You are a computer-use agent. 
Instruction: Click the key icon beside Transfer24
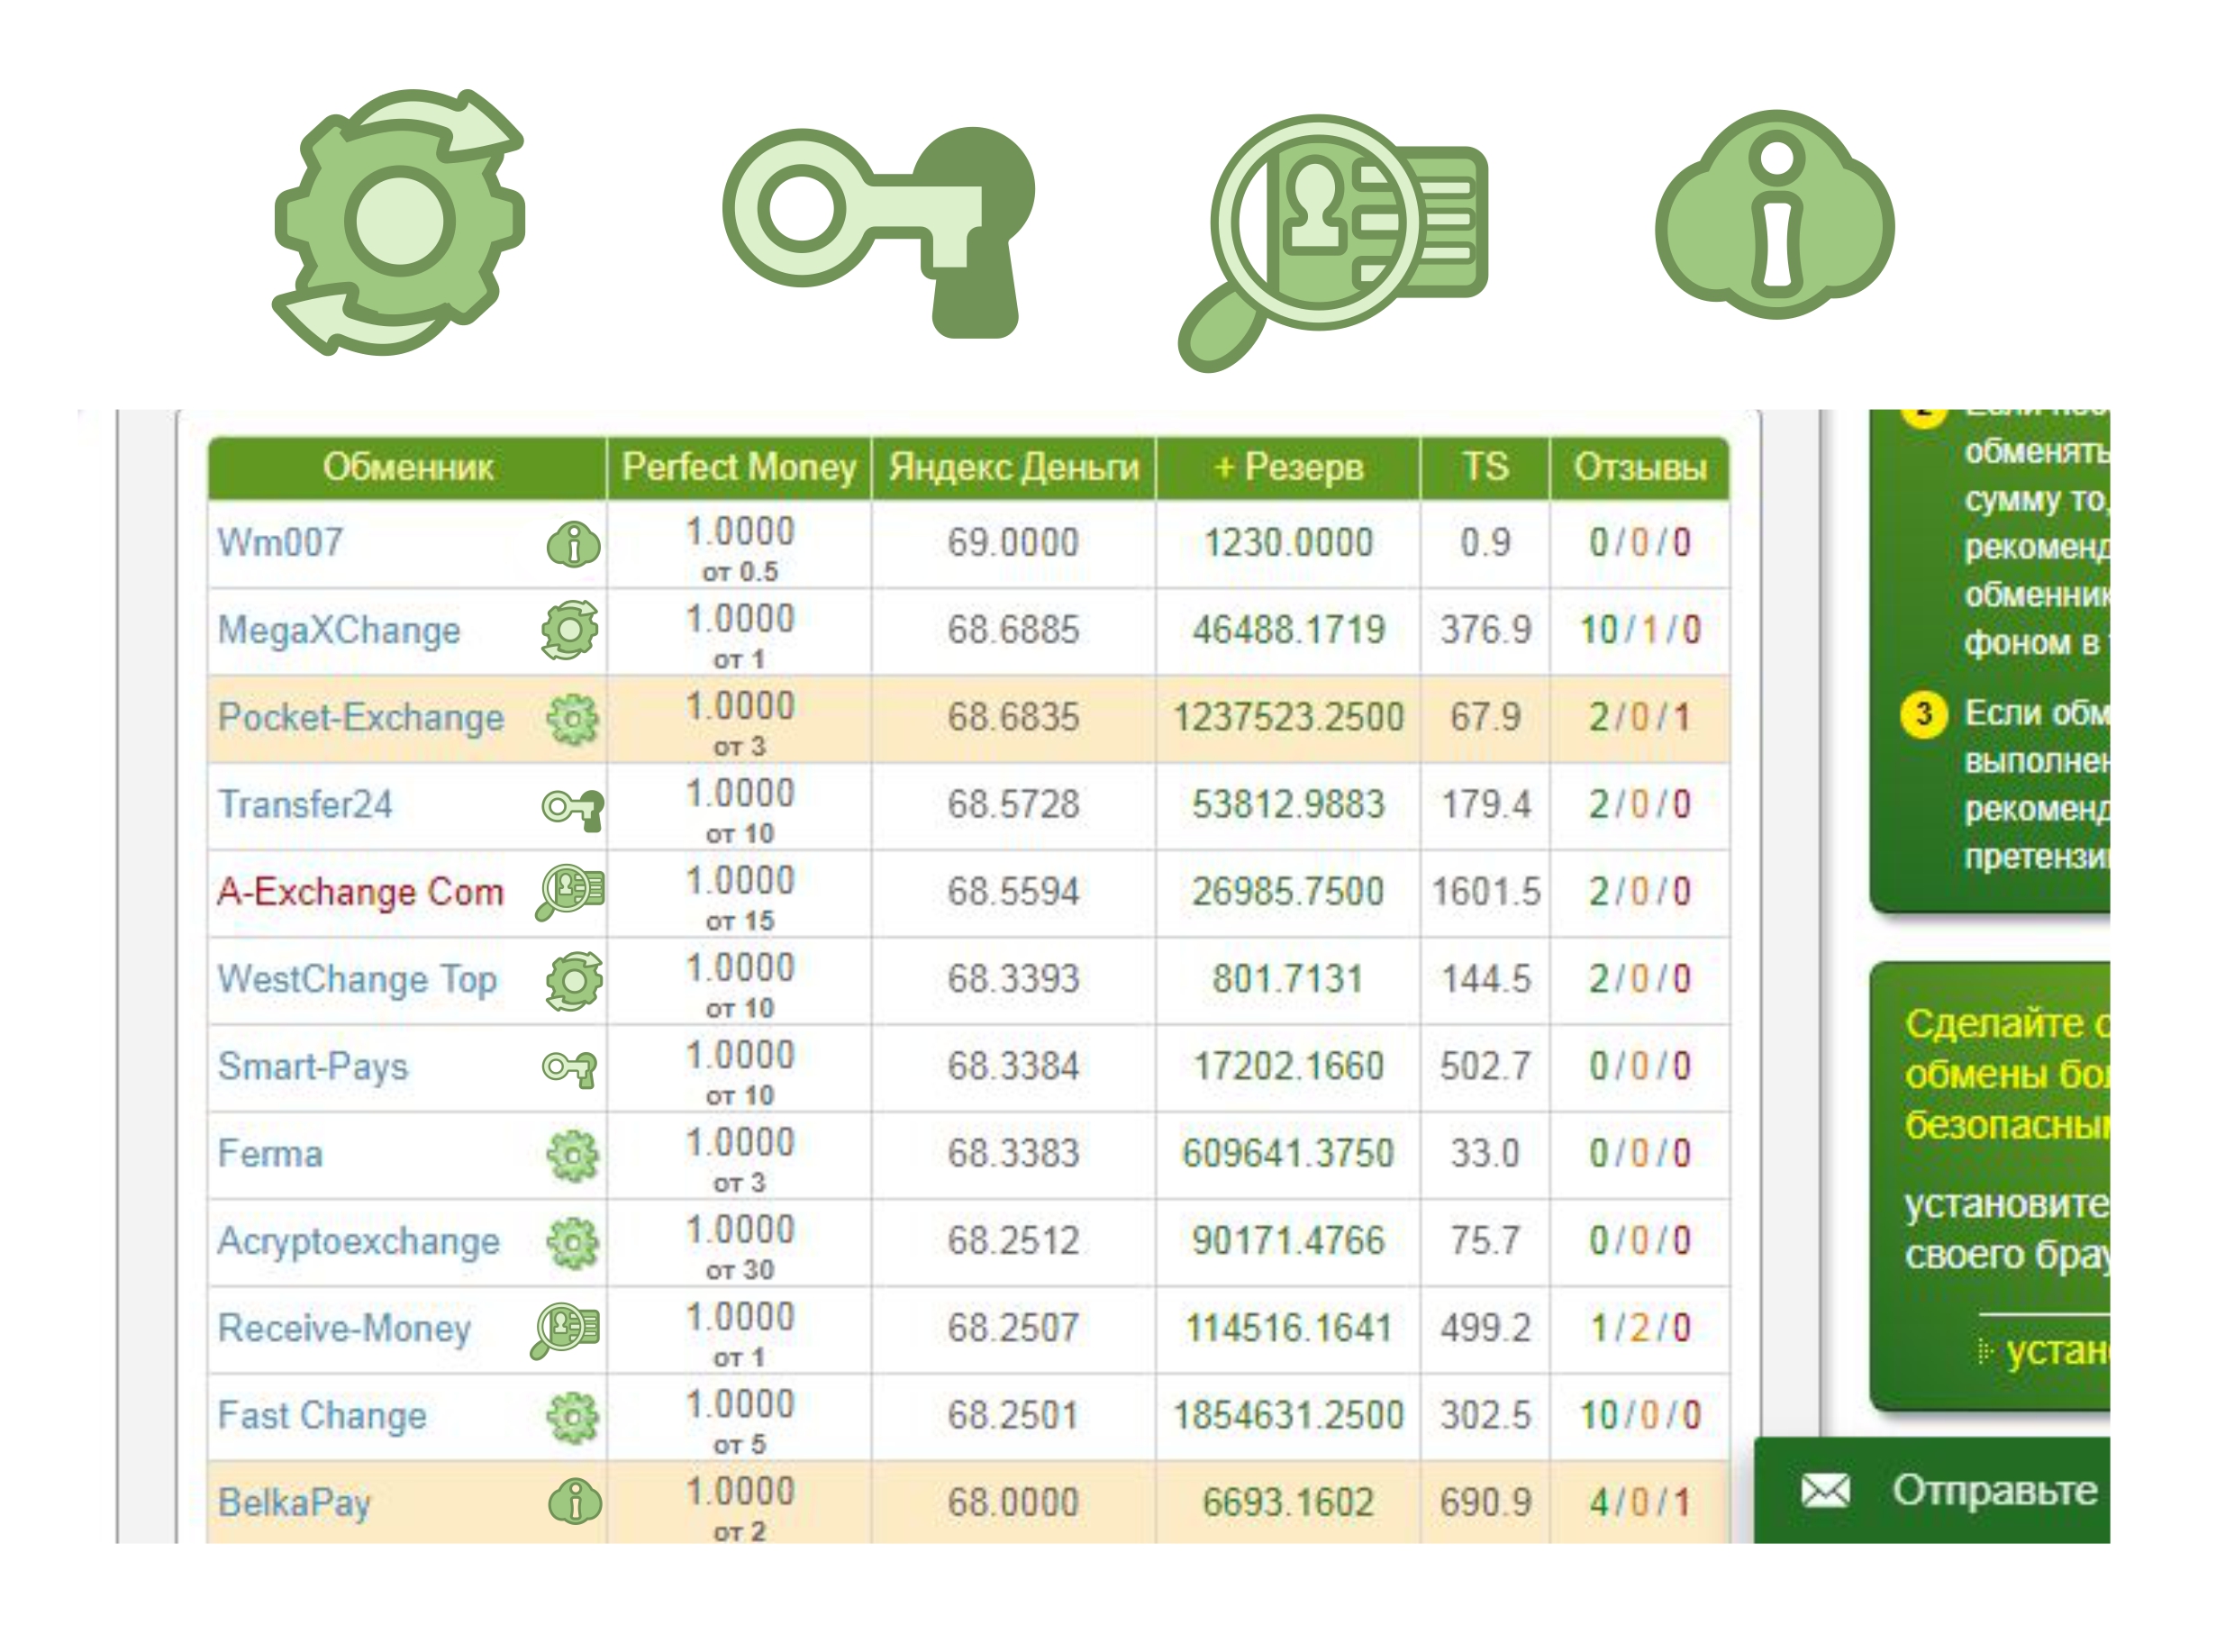(573, 808)
